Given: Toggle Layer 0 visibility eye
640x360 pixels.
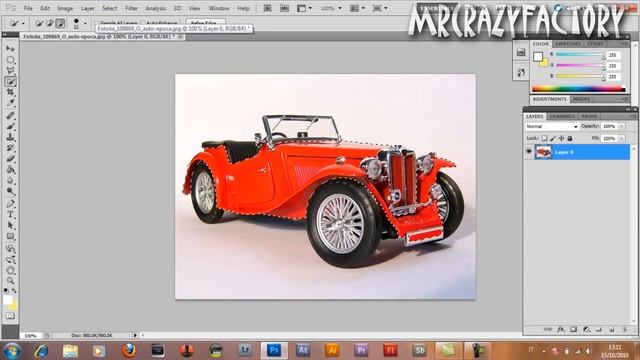Looking at the screenshot, I should click(529, 152).
